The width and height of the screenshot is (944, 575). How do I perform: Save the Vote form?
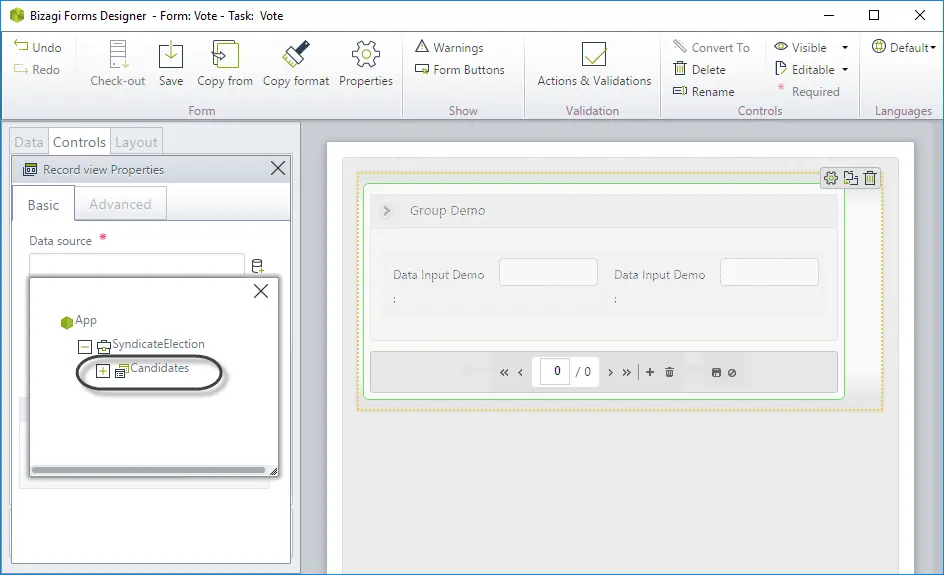click(171, 63)
